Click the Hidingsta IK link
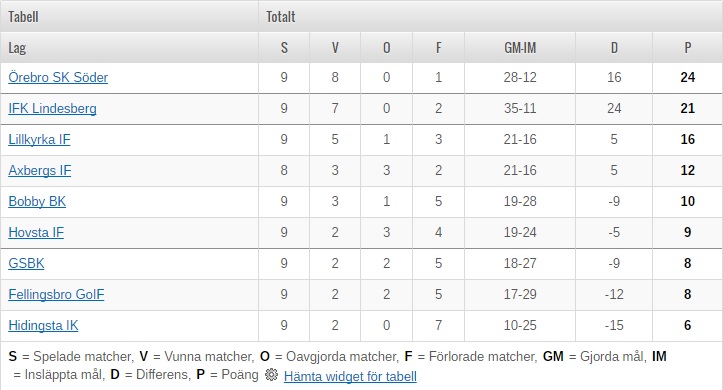This screenshot has width=723, height=390. pyautogui.click(x=43, y=325)
